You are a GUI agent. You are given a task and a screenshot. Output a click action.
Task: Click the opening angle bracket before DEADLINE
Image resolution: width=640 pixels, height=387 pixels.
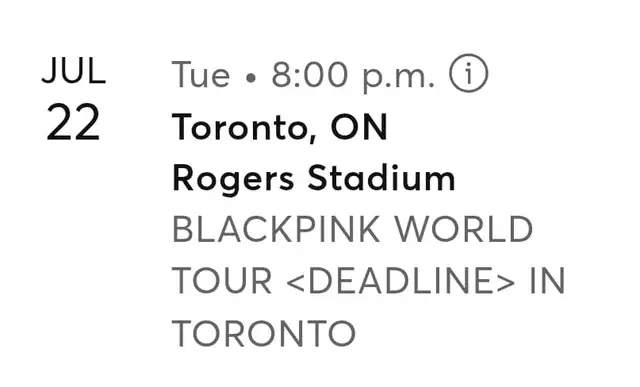[x=296, y=281]
